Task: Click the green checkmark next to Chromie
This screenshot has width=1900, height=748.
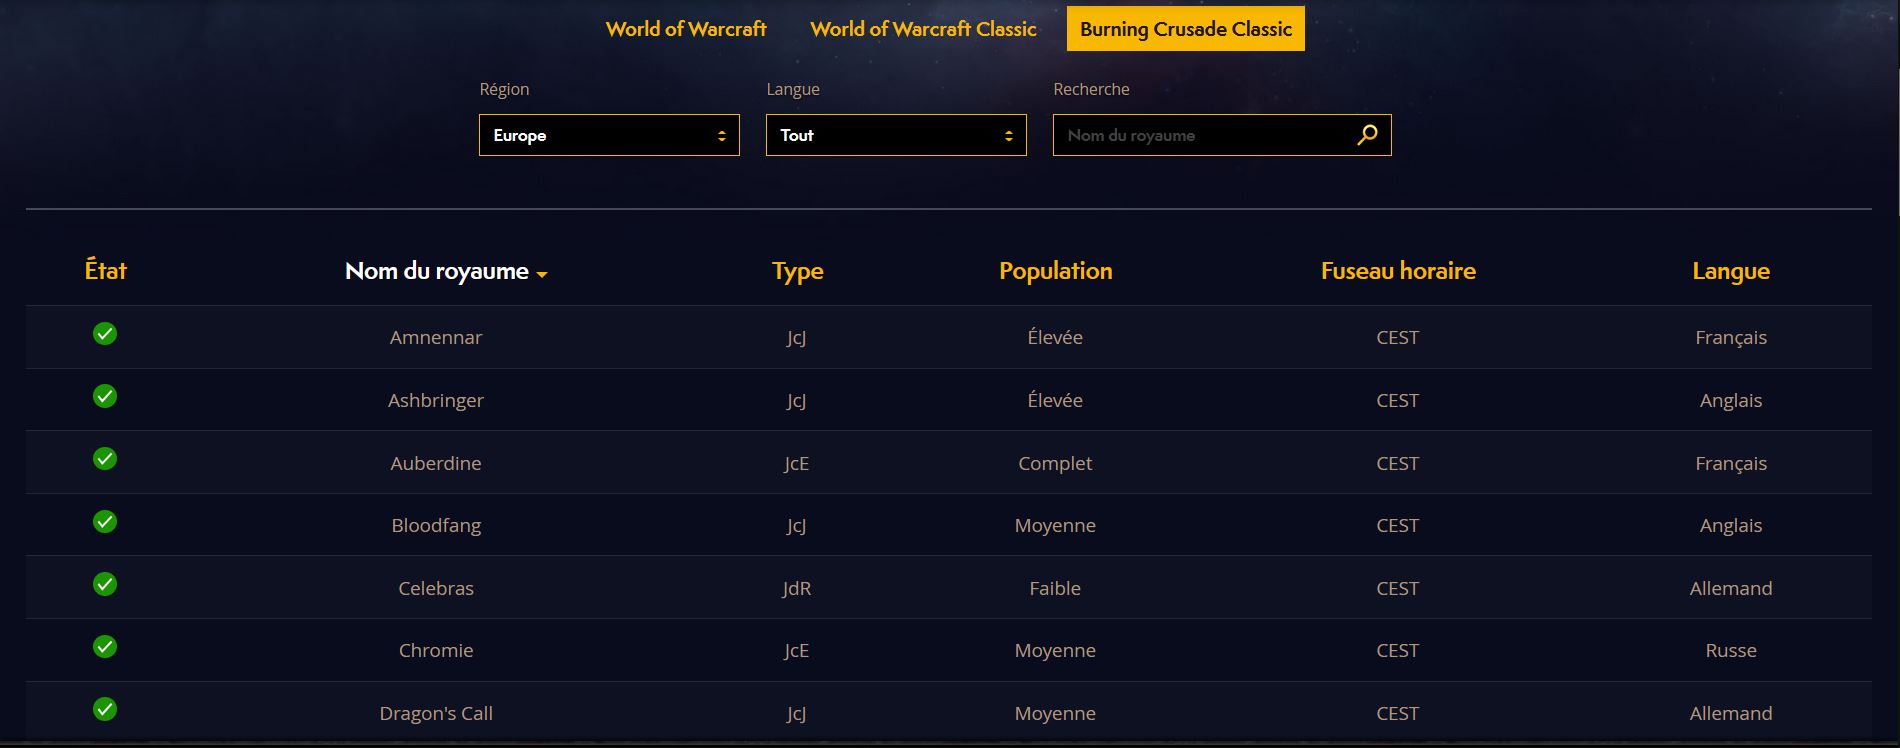Action: tap(105, 647)
